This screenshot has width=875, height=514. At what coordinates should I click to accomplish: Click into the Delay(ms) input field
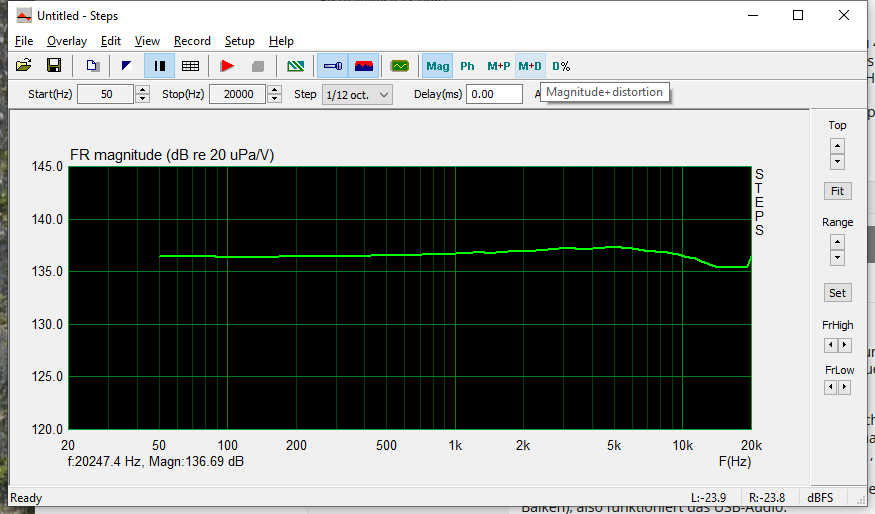(494, 94)
